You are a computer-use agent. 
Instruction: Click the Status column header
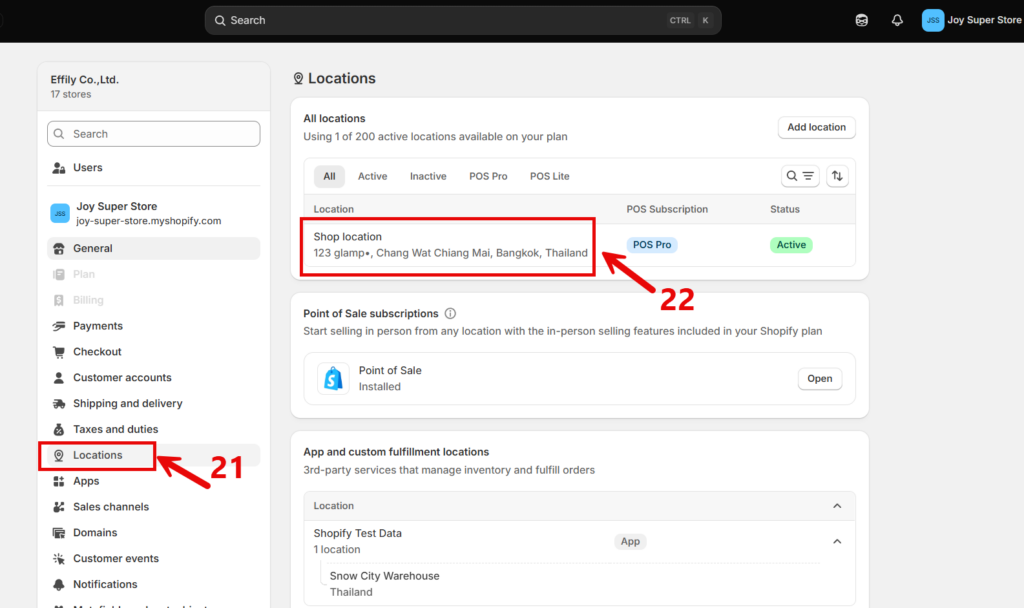(785, 209)
